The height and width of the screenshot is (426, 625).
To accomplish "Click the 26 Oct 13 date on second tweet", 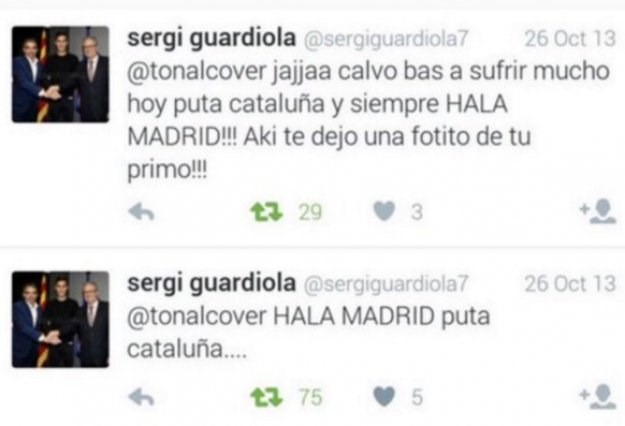I will [570, 284].
